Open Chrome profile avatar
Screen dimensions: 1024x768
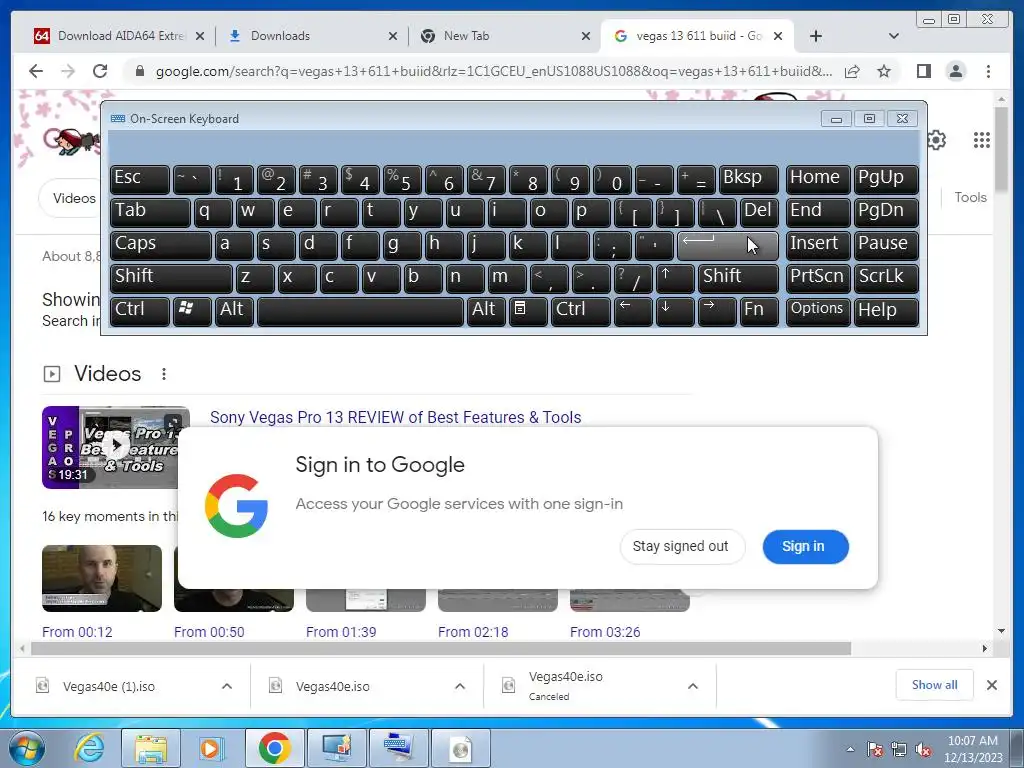(956, 71)
